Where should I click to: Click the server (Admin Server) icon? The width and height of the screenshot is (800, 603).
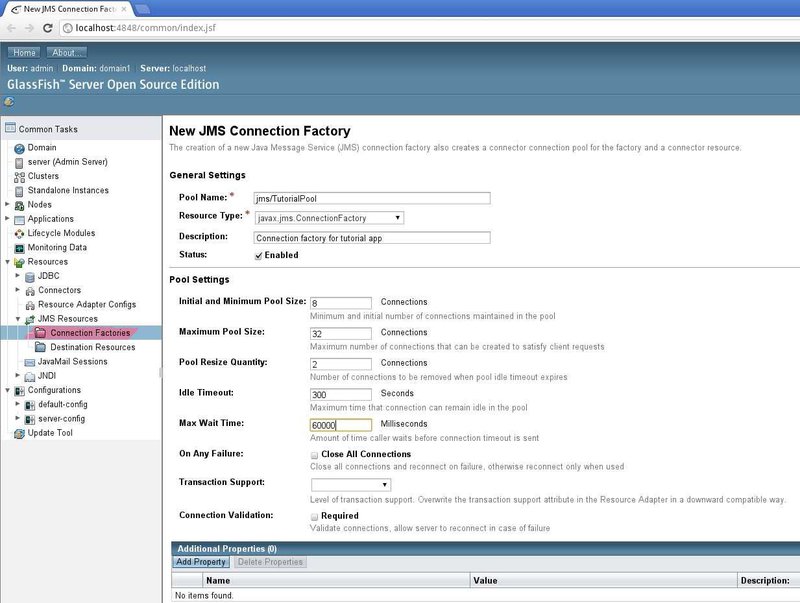tap(19, 163)
